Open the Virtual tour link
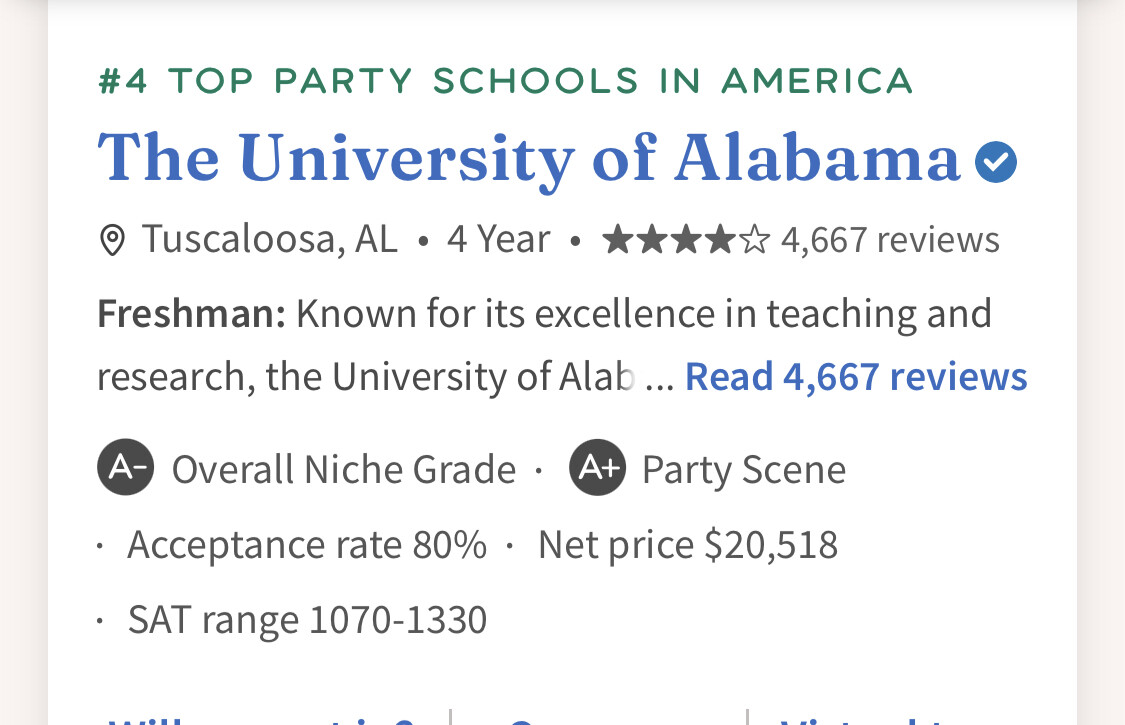The height and width of the screenshot is (725, 1125). (x=861, y=718)
